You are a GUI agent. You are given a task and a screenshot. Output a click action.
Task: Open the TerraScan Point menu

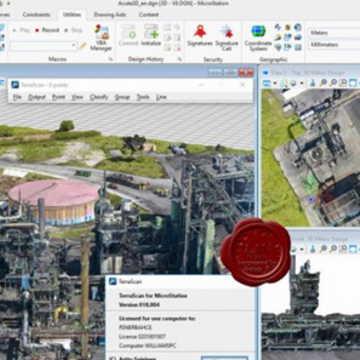click(x=59, y=97)
